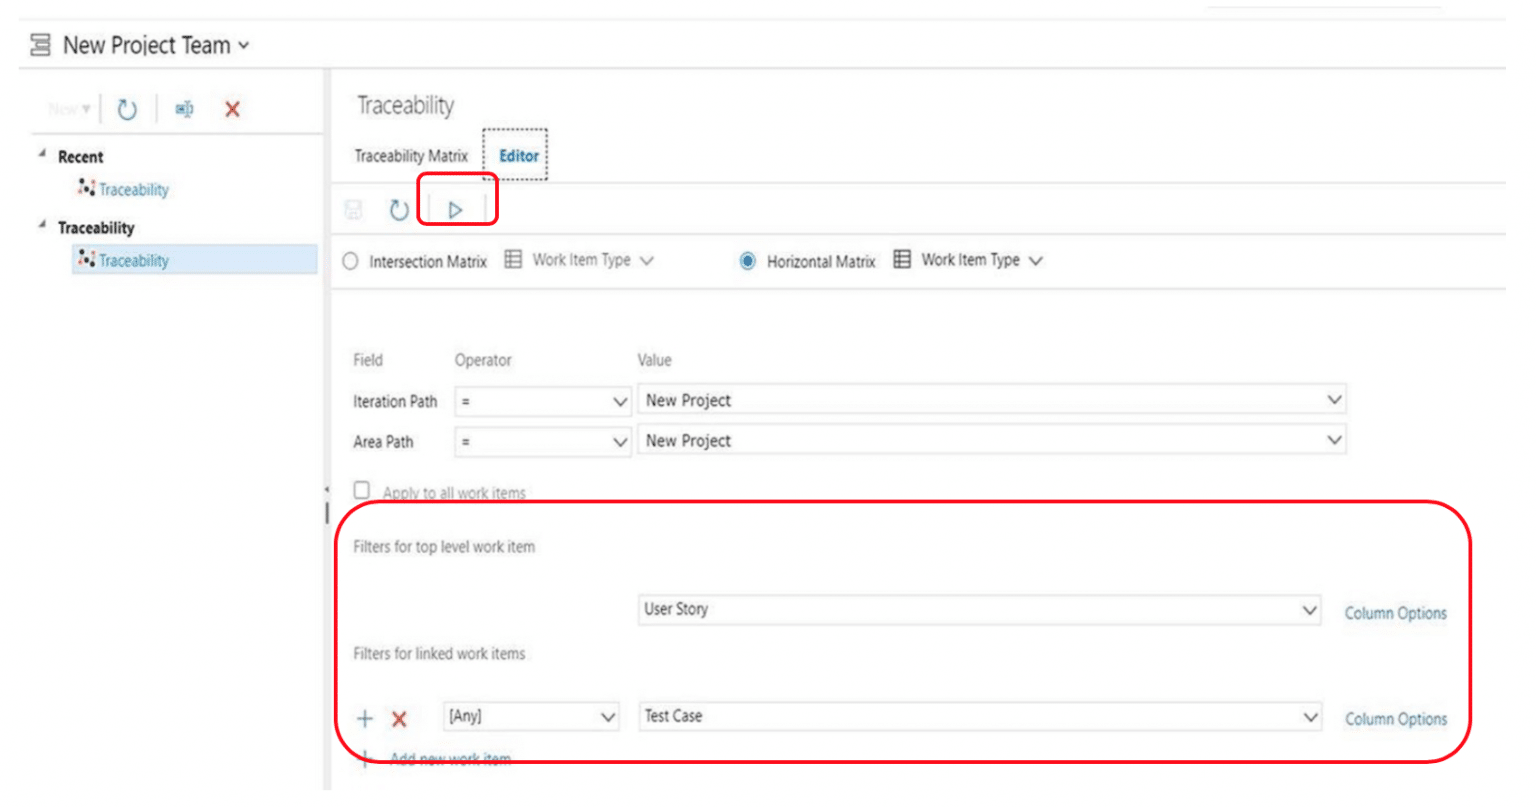Switch to the Traceability Matrix tab

coord(411,156)
